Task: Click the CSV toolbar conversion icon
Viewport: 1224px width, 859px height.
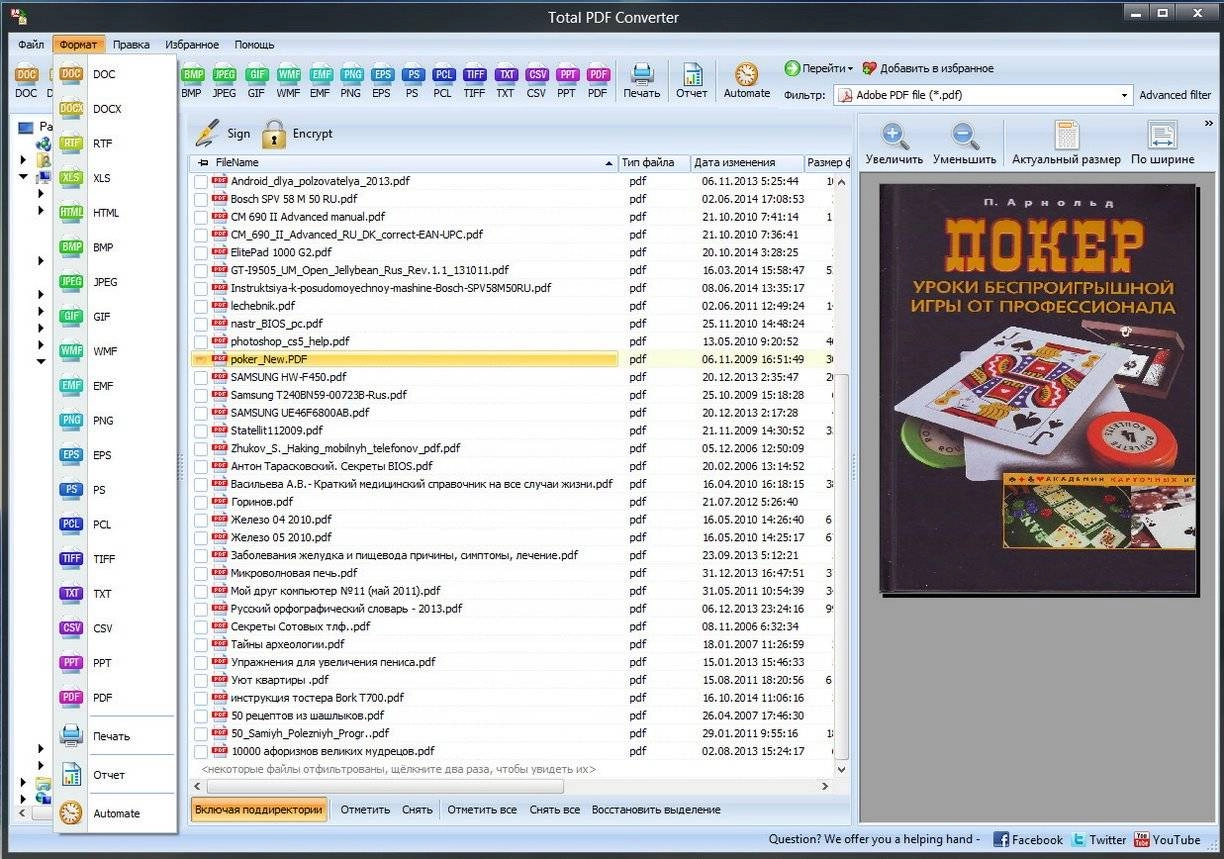Action: [x=537, y=81]
